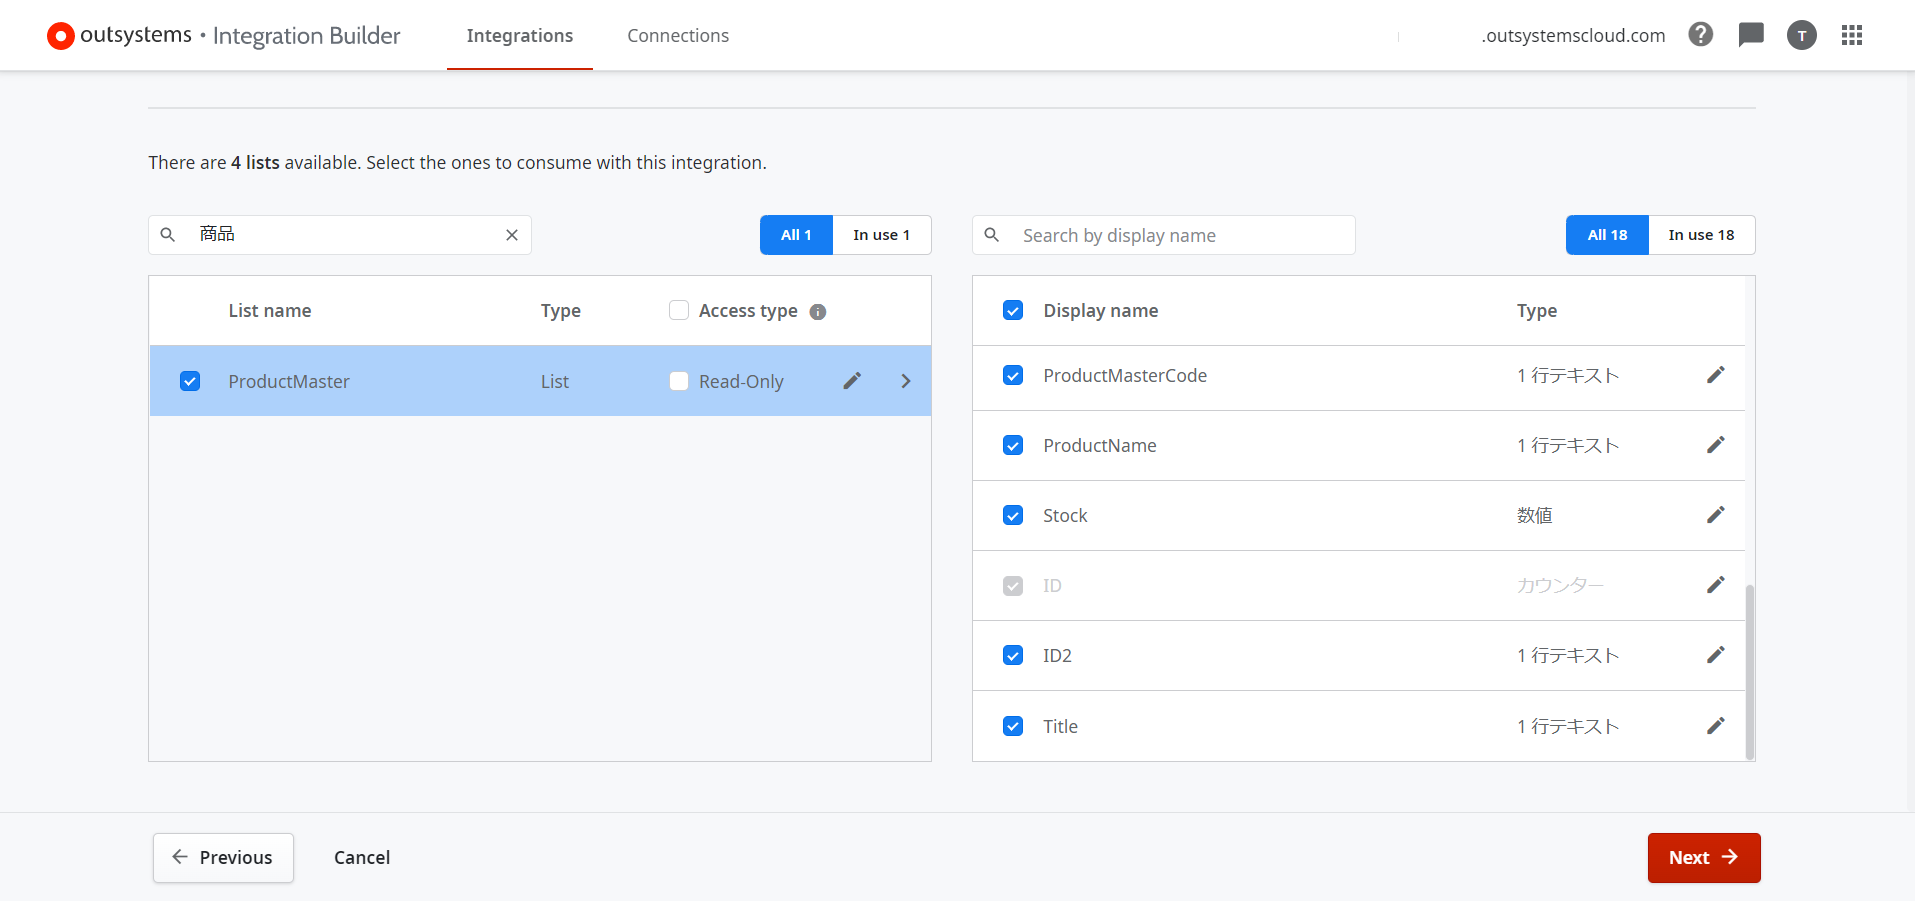Open the user account avatar
Viewport: 1915px width, 901px height.
click(1801, 36)
